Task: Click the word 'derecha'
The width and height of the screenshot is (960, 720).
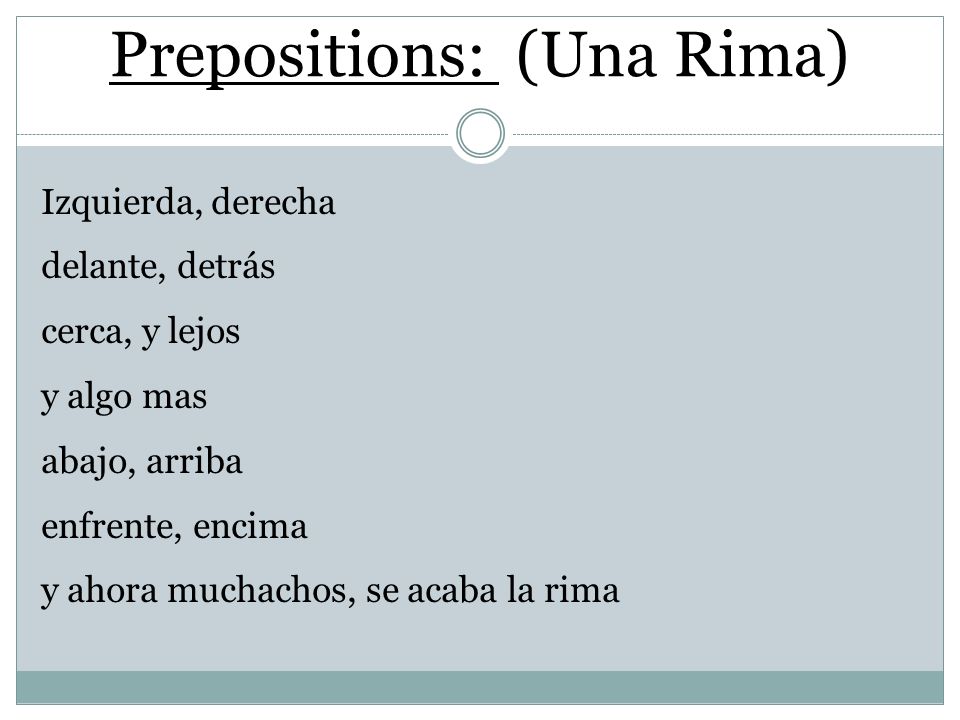Action: click(x=273, y=202)
